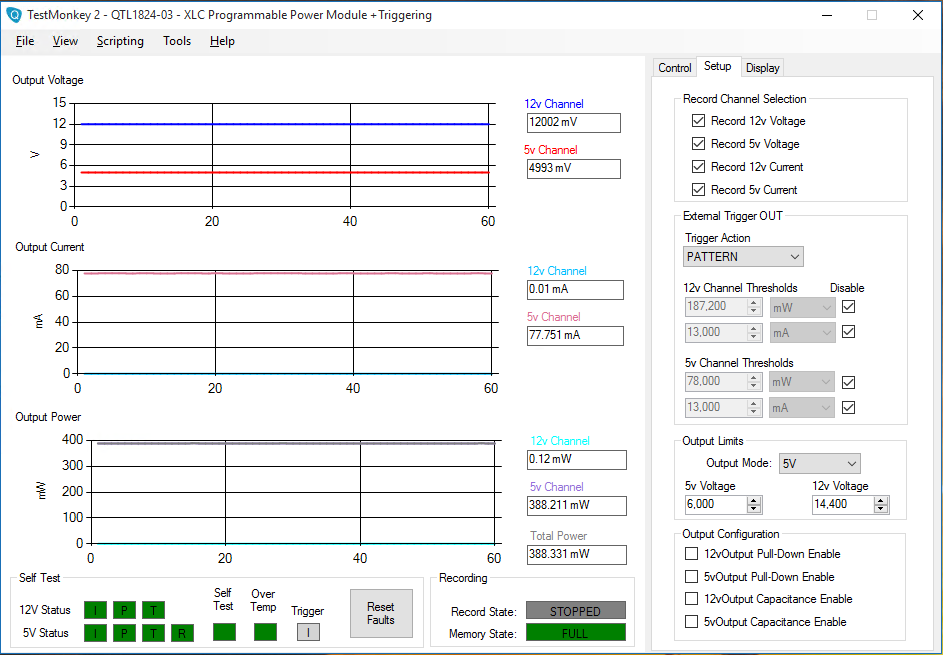Click the 5V Status R indicator
The width and height of the screenshot is (943, 655).
[182, 633]
